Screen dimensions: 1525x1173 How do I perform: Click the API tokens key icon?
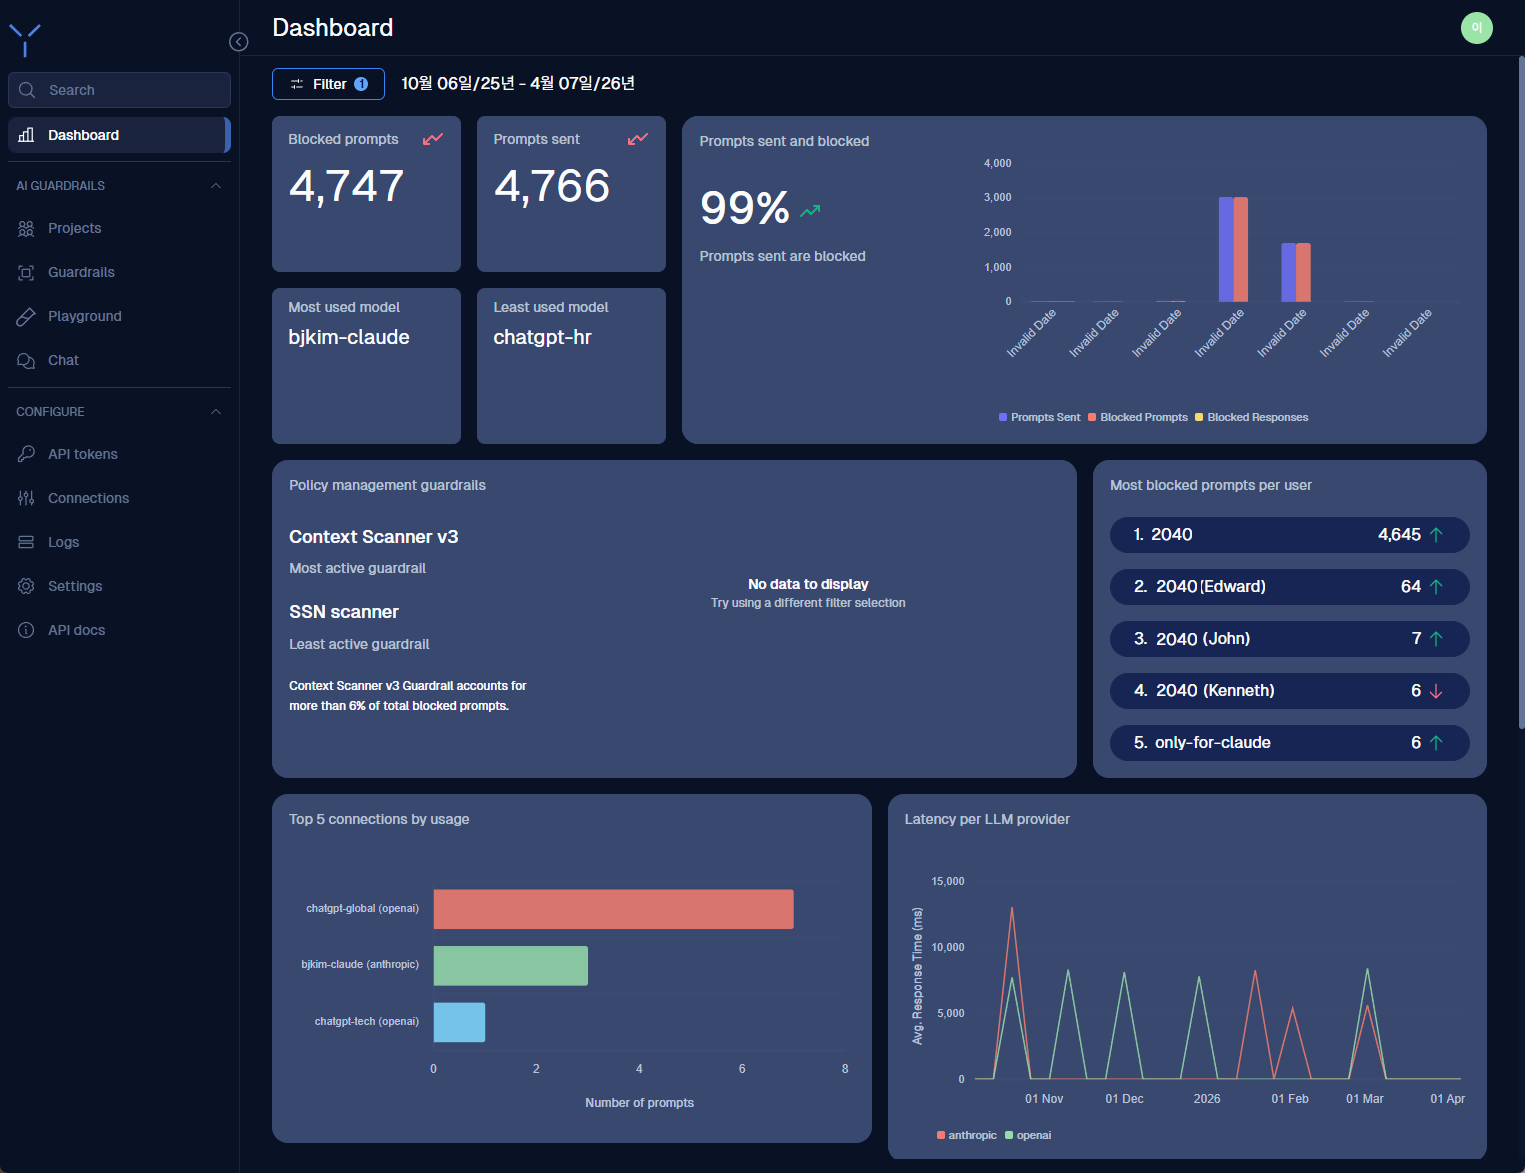click(27, 454)
